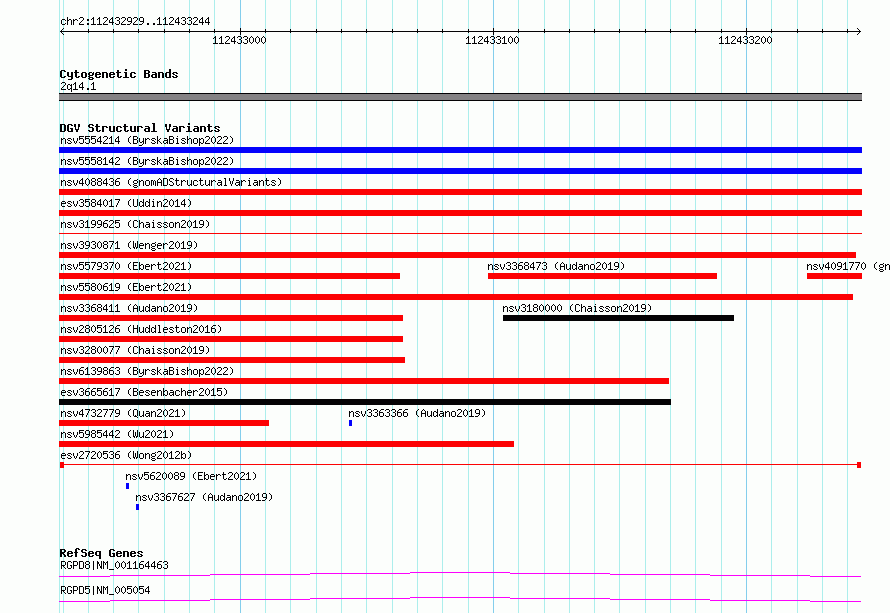Screen dimensions: 890x613
Task: Select the short red bar under nsv4732779
Action: [164, 423]
